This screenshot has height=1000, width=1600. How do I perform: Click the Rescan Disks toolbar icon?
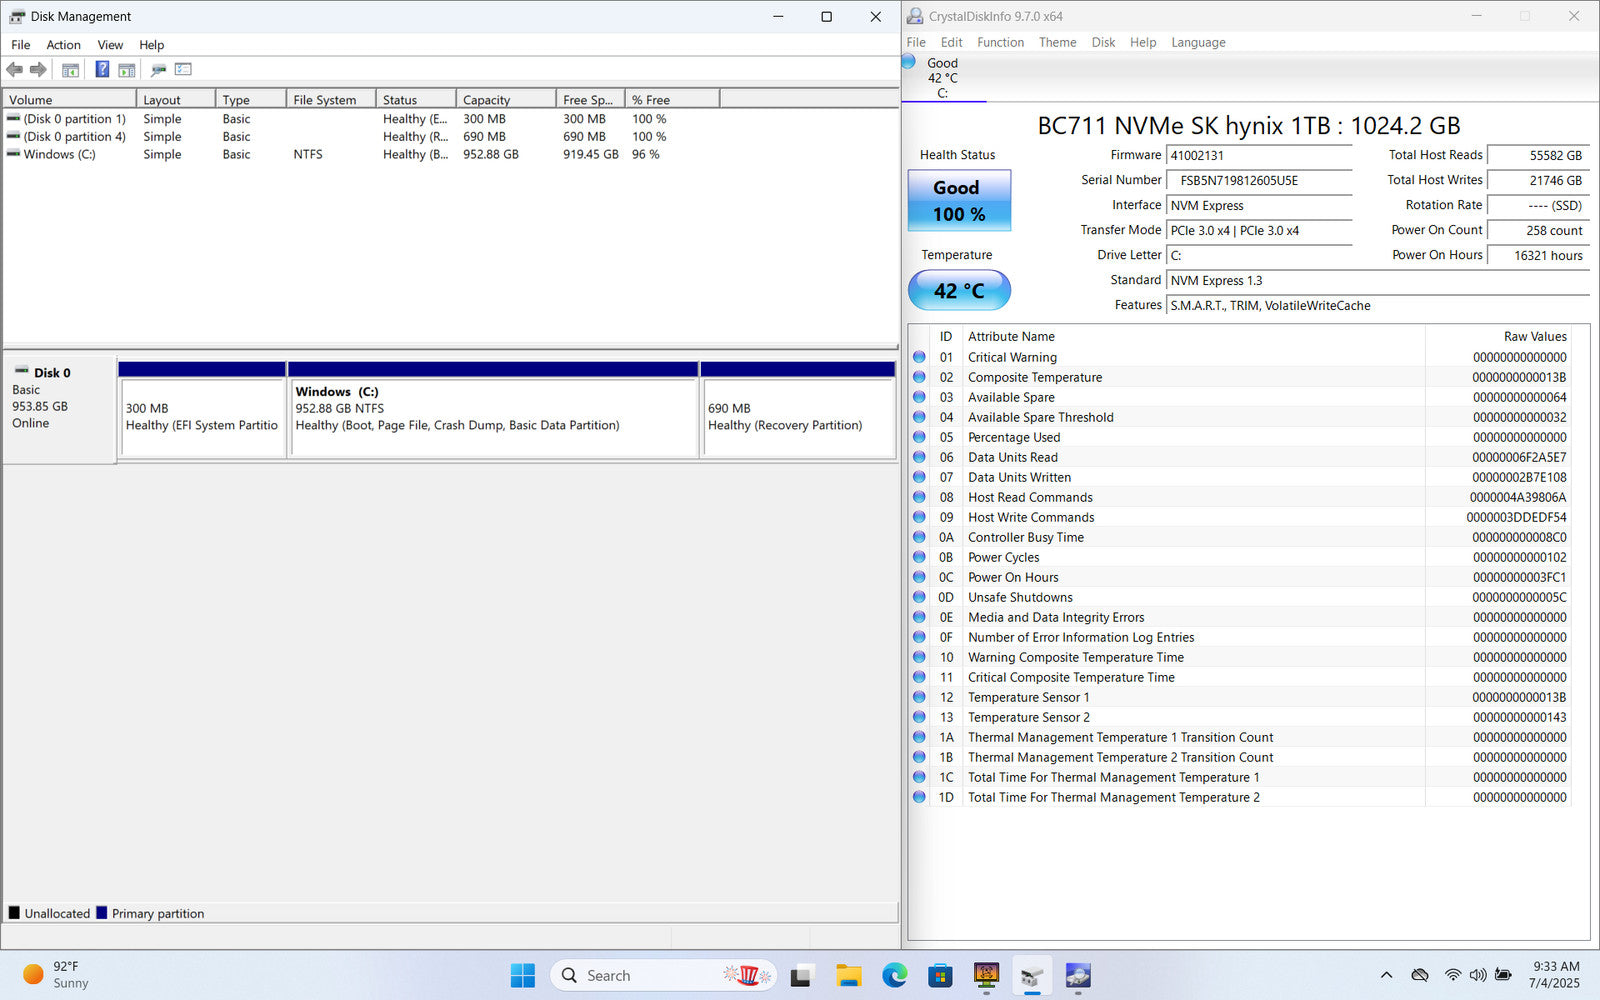coord(158,70)
